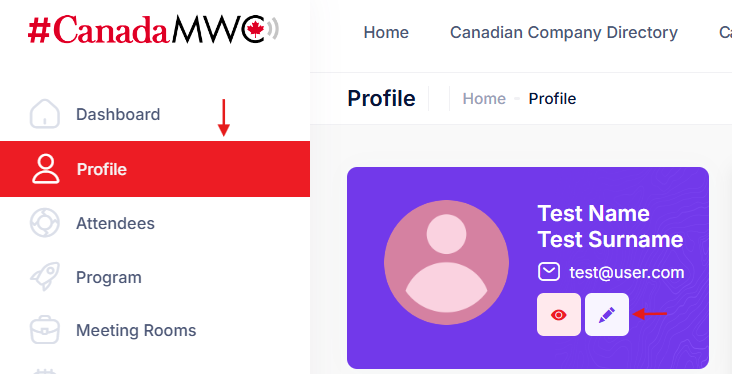Open Canadian Company Directory in top nav
The width and height of the screenshot is (732, 374).
click(563, 33)
